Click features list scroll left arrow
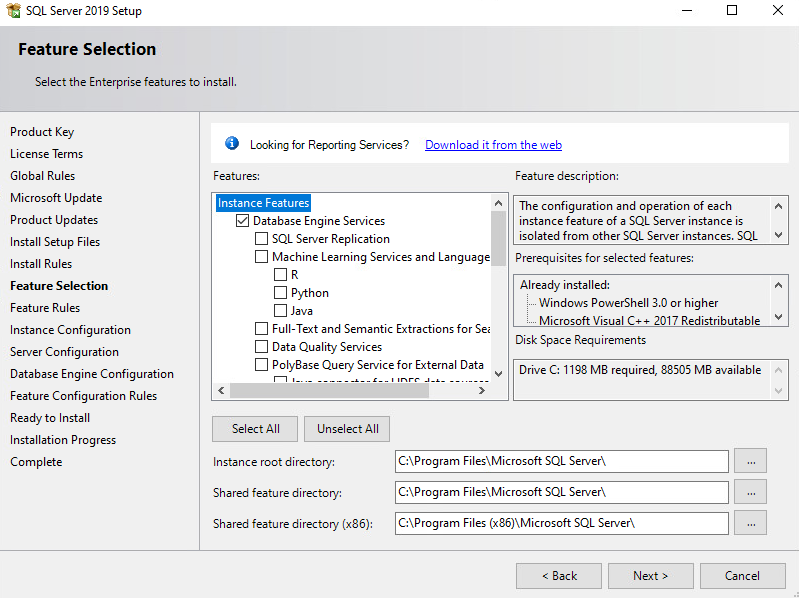The width and height of the screenshot is (799, 598). 221,391
